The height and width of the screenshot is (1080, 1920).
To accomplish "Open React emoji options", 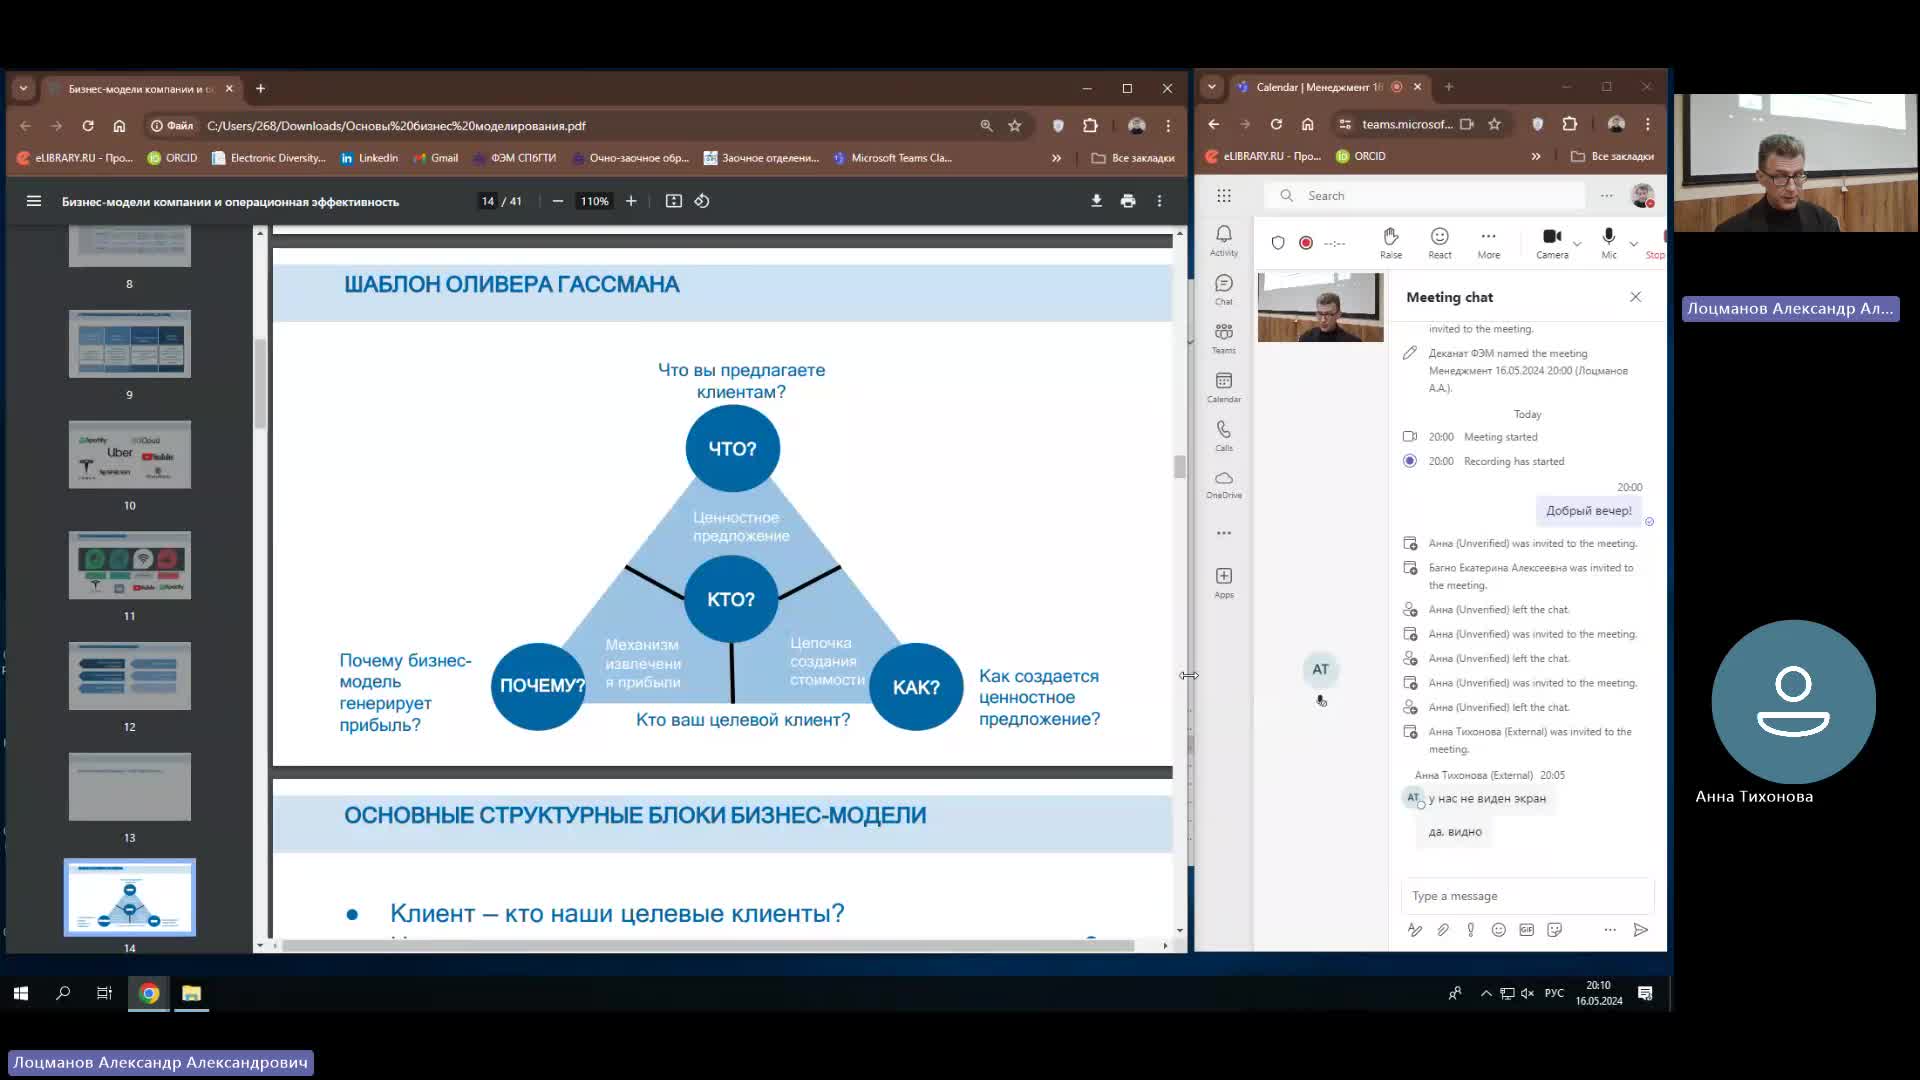I will [1440, 242].
